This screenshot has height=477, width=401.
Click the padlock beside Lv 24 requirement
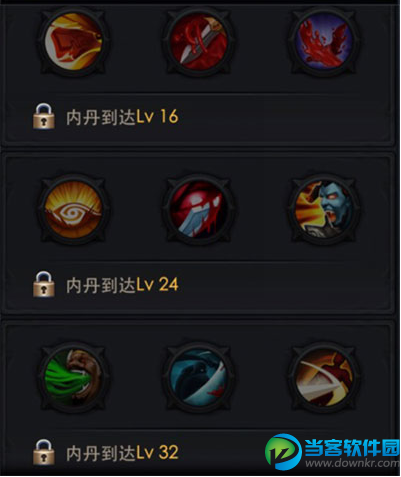coord(44,284)
